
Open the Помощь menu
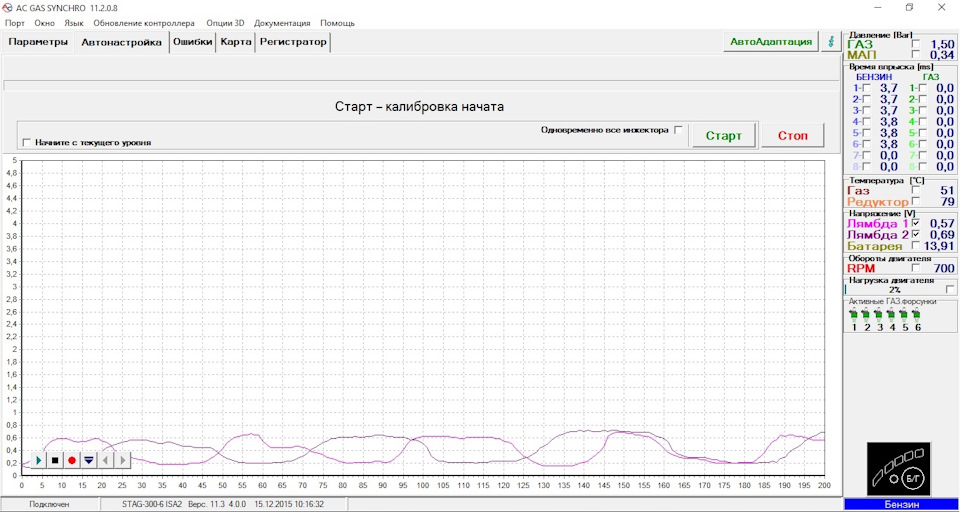pyautogui.click(x=337, y=23)
